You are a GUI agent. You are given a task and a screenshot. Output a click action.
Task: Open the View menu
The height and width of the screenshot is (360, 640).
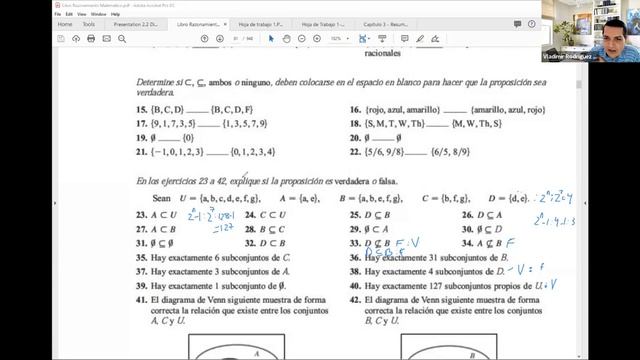point(82,14)
